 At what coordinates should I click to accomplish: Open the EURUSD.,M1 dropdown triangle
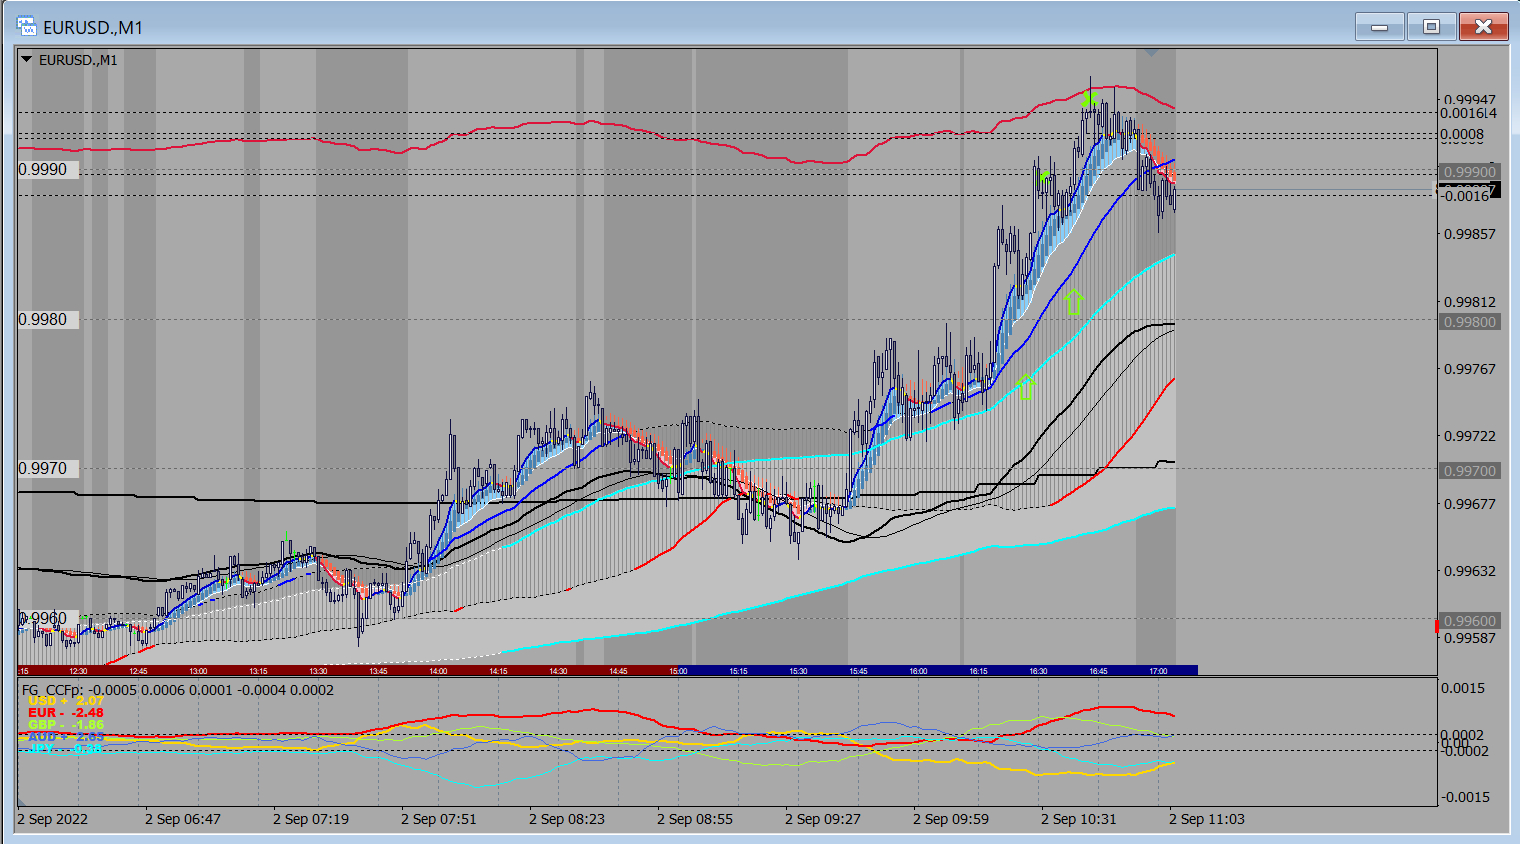tap(26, 60)
